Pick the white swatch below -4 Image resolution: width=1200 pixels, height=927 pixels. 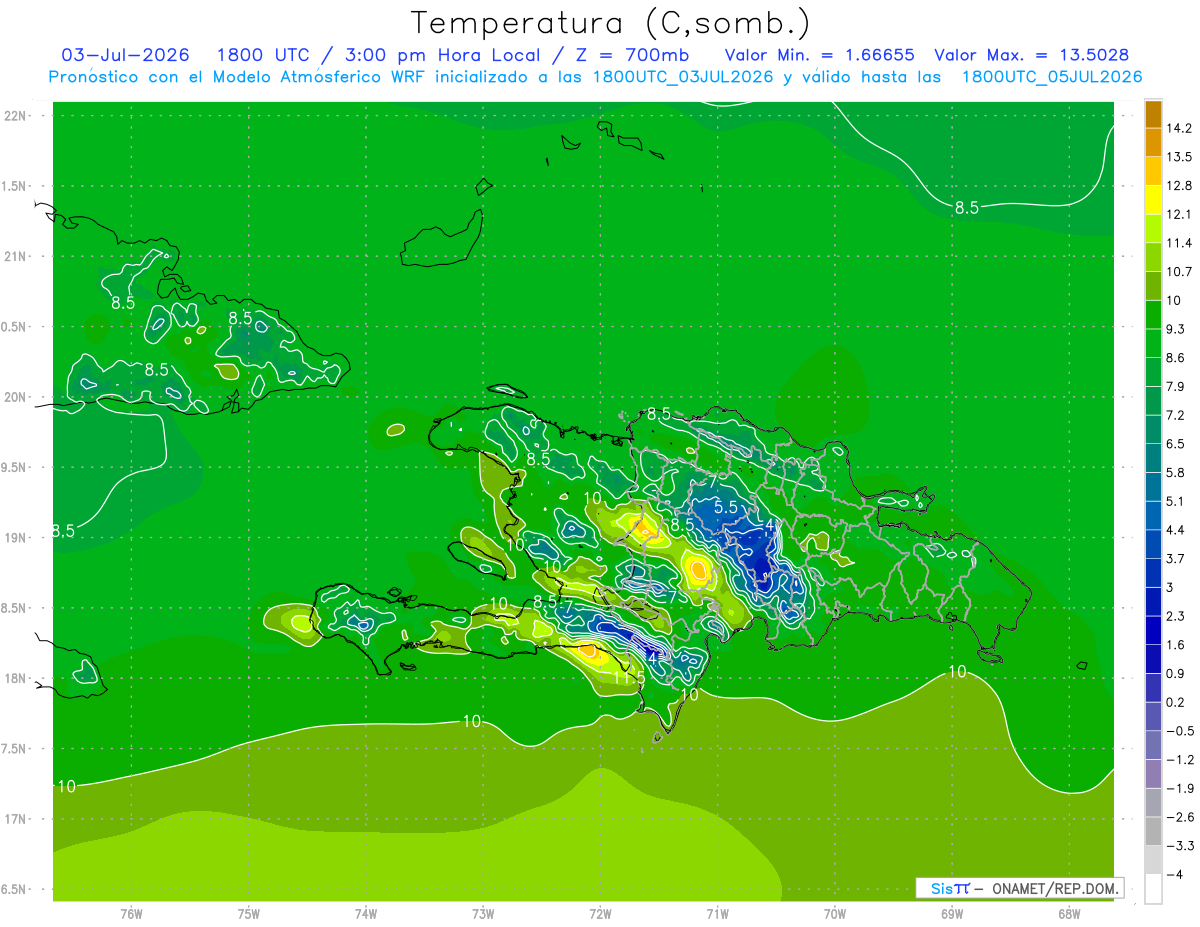pos(1153,889)
